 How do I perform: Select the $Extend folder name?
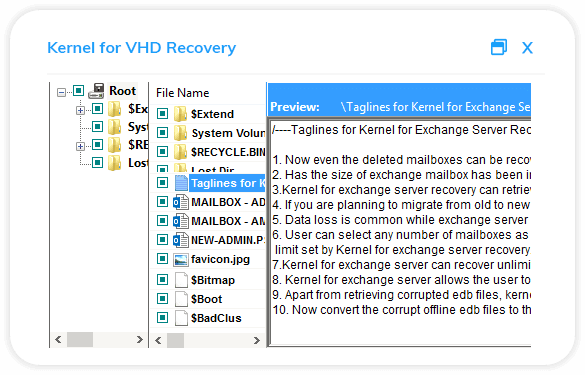(212, 114)
